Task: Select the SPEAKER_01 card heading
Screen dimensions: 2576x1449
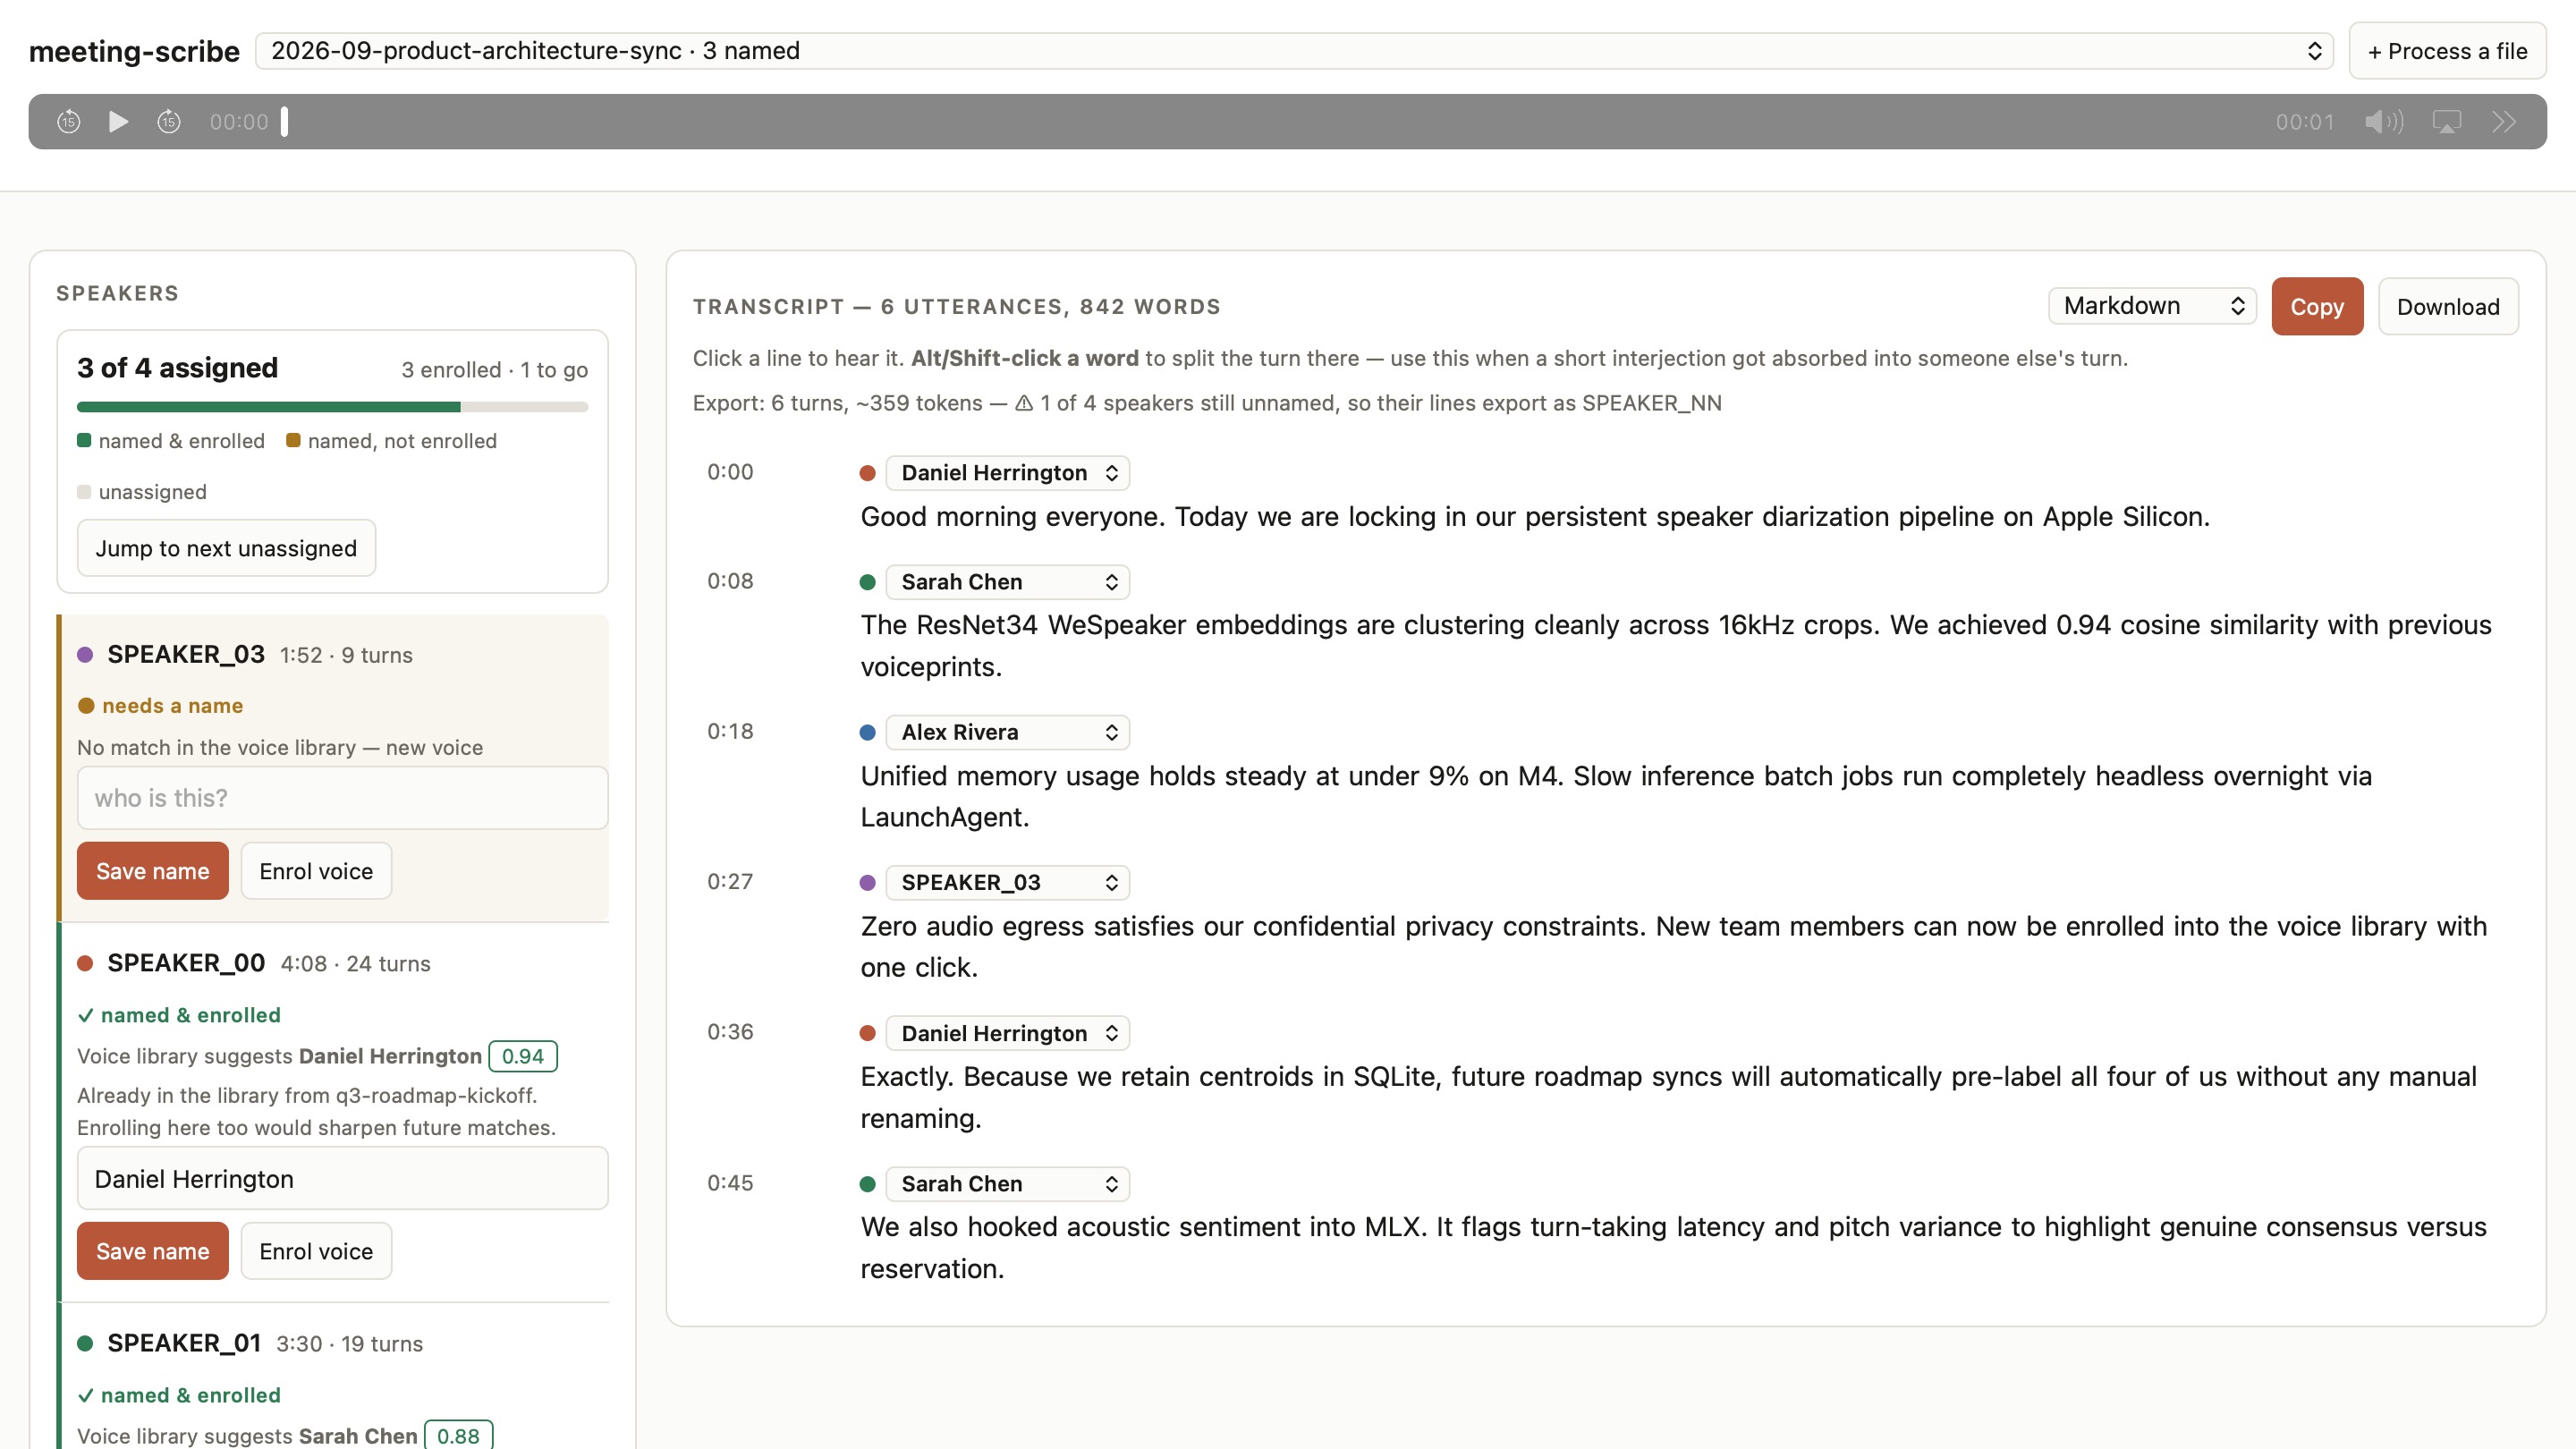Action: (184, 1343)
